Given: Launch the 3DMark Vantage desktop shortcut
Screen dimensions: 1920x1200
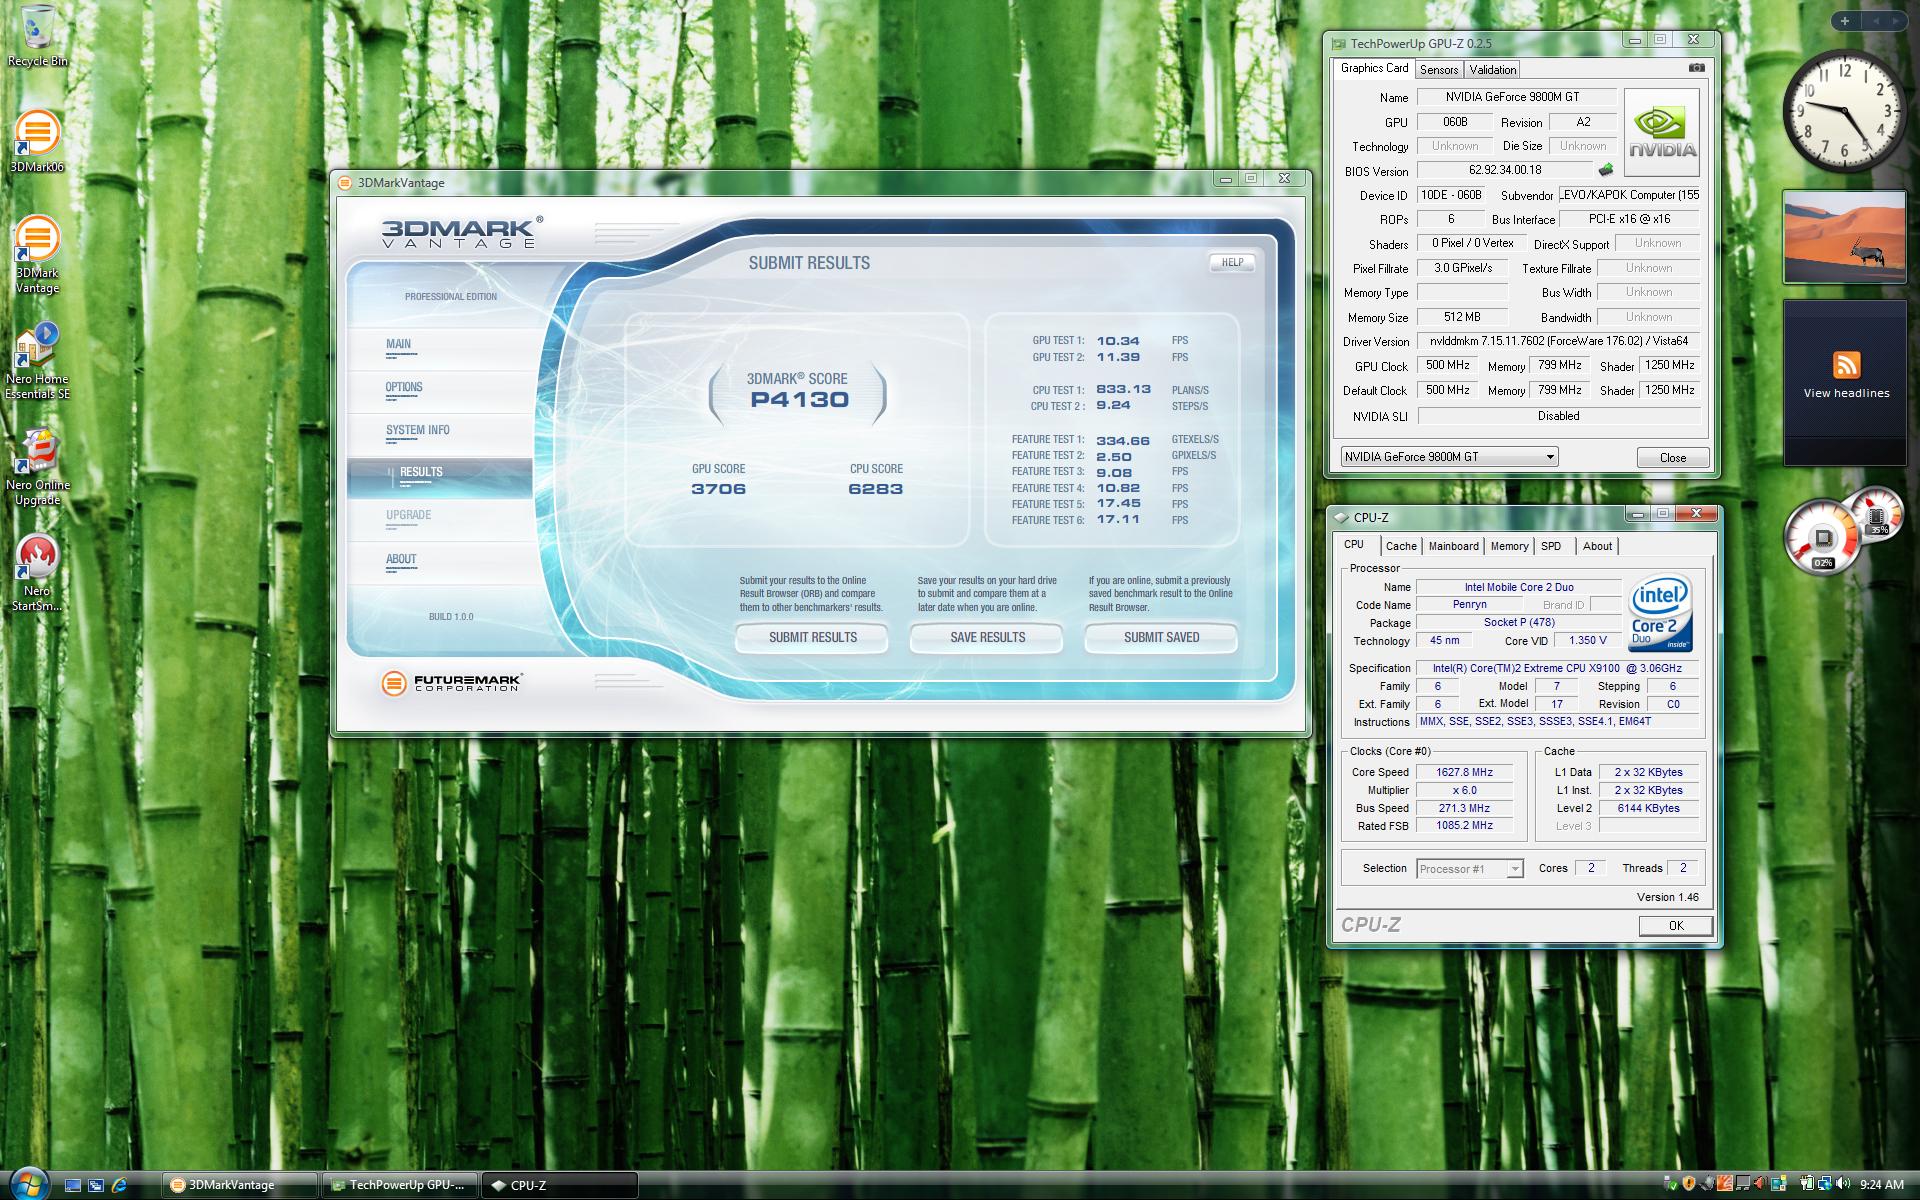Looking at the screenshot, I should [x=37, y=254].
